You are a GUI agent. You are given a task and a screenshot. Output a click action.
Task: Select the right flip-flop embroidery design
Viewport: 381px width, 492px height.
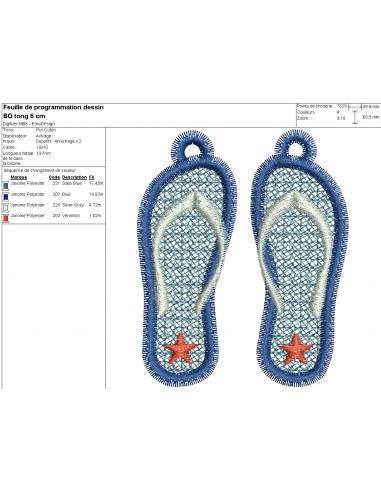[x=299, y=258]
